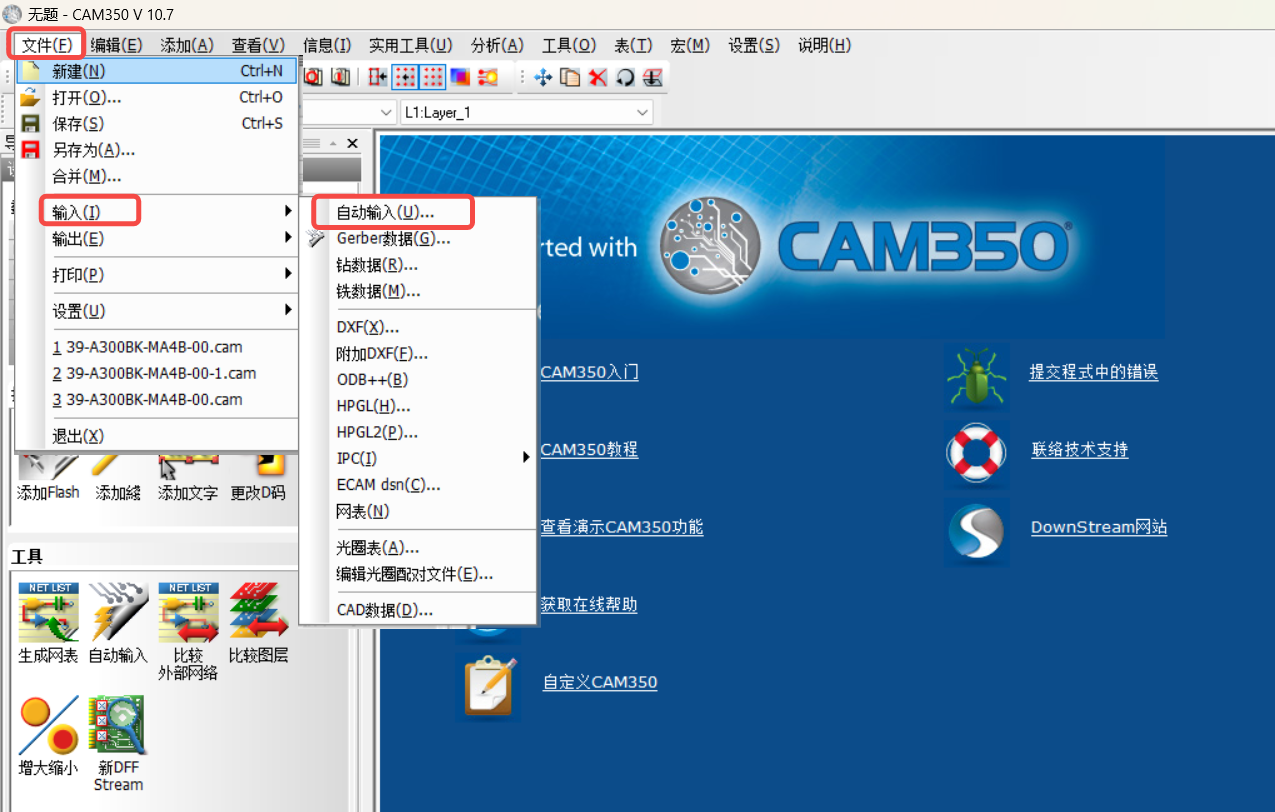Select 铣数据(M)... in the submenu
Image resolution: width=1275 pixels, height=812 pixels.
pyautogui.click(x=418, y=291)
